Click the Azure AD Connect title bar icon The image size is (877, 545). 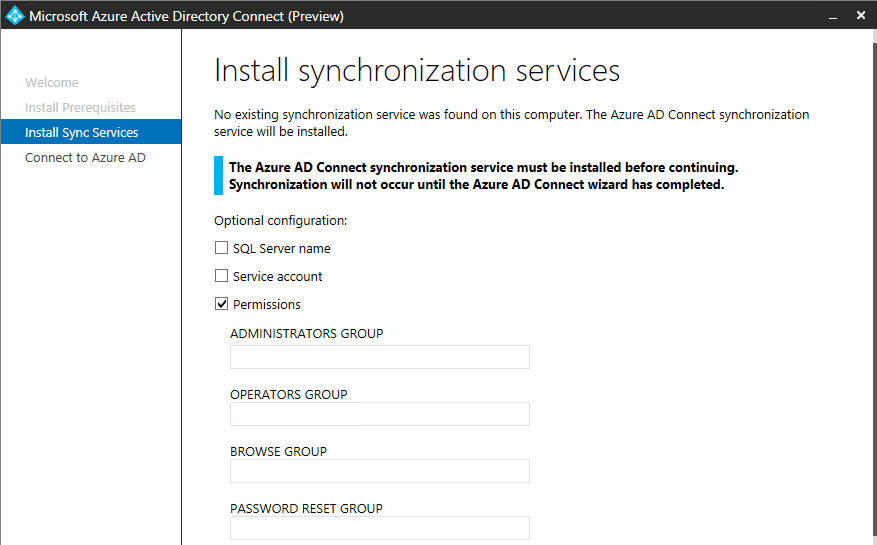[14, 16]
